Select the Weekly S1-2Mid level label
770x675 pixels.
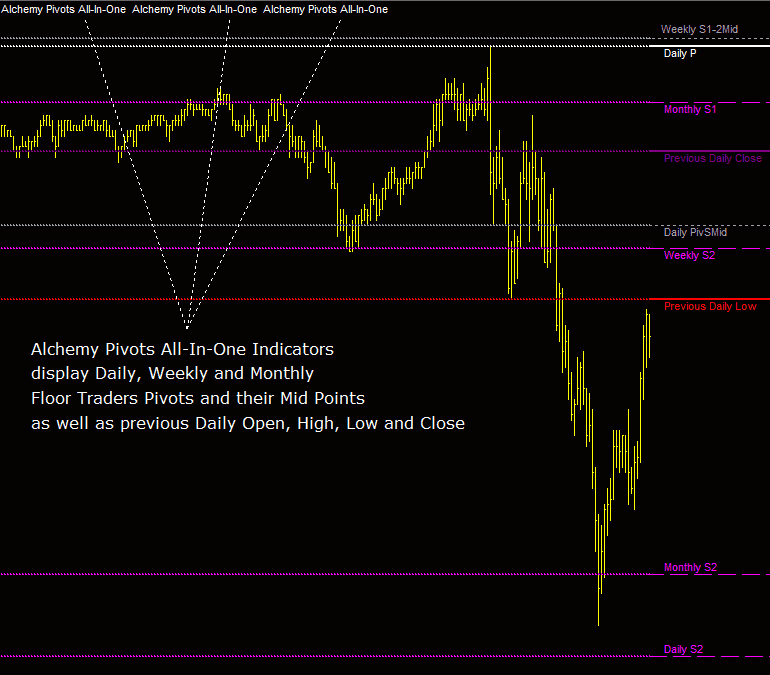699,29
